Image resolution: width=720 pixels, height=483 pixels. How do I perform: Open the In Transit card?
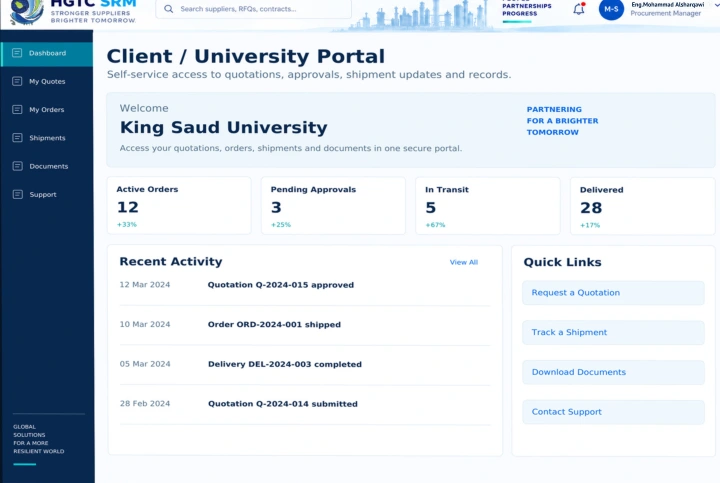[488, 206]
